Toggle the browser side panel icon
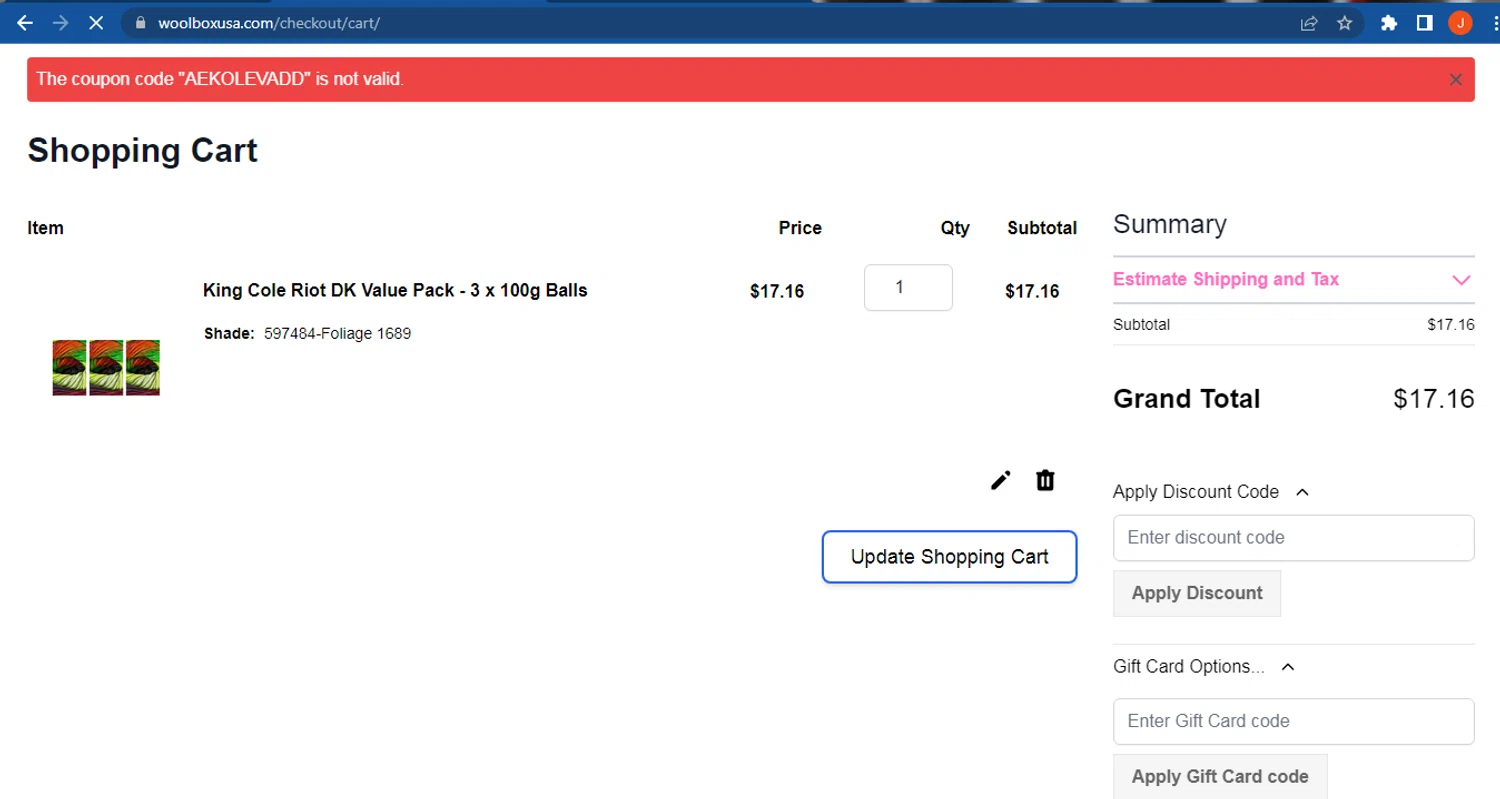The height and width of the screenshot is (799, 1500). tap(1424, 22)
